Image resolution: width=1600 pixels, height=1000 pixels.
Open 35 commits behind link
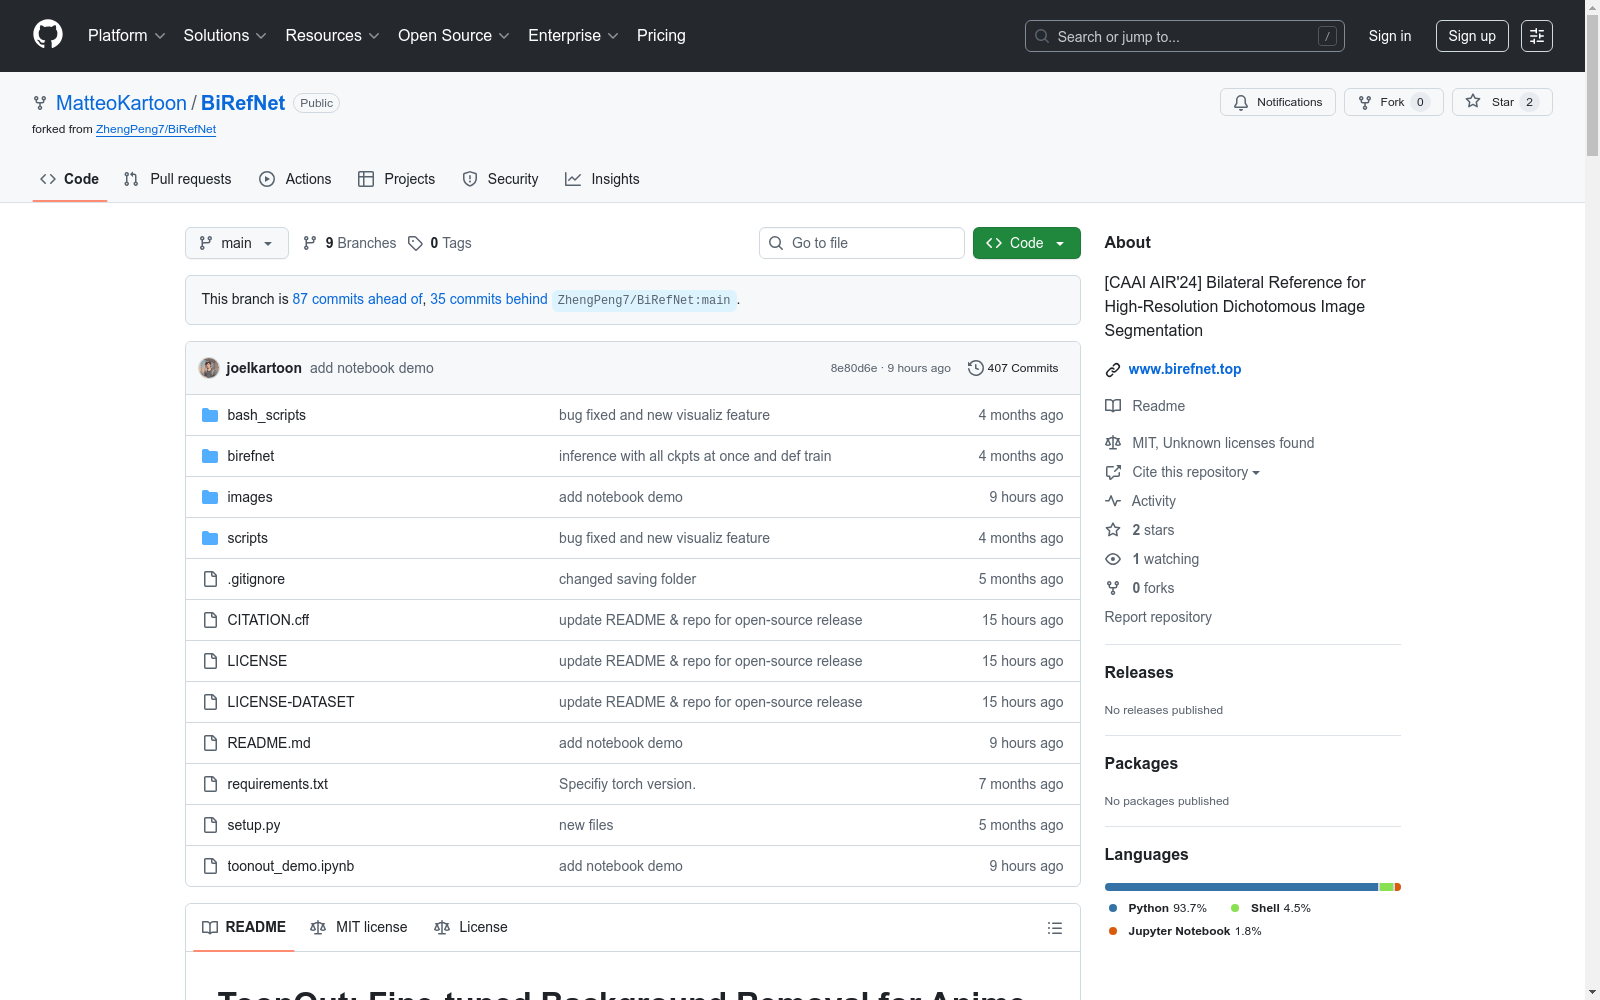tap(489, 299)
